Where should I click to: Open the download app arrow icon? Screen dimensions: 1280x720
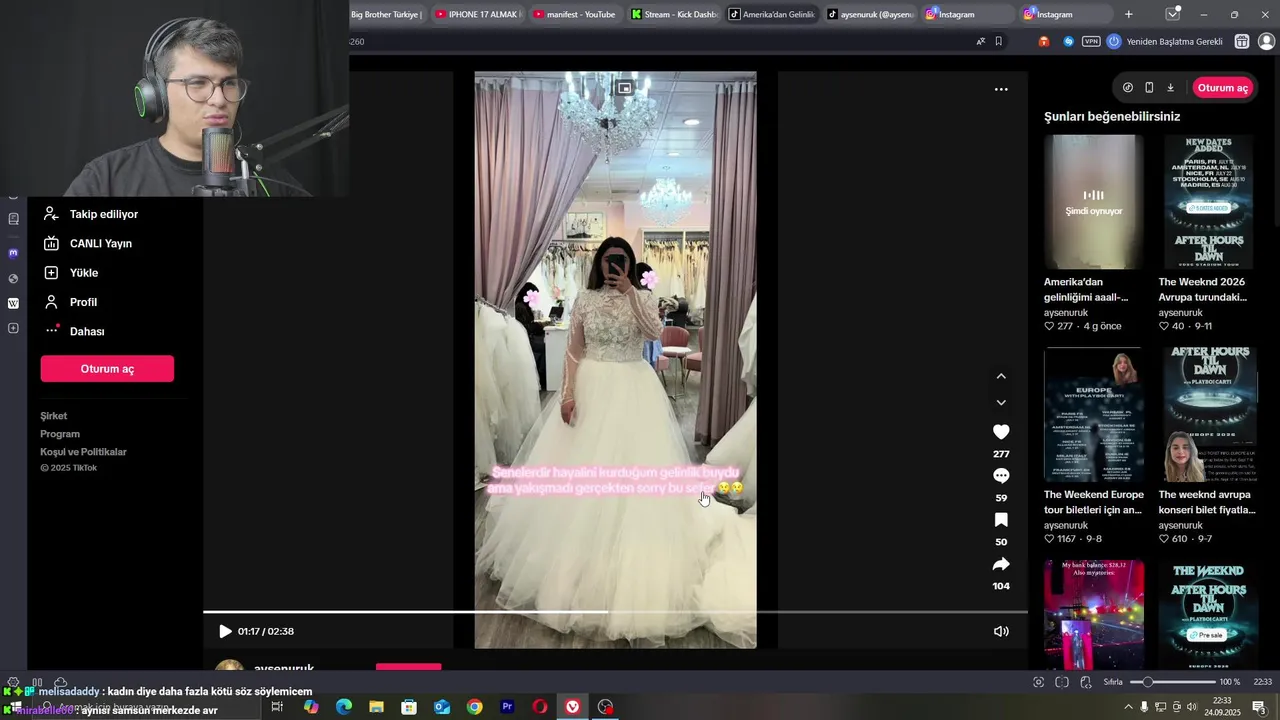coord(1171,88)
